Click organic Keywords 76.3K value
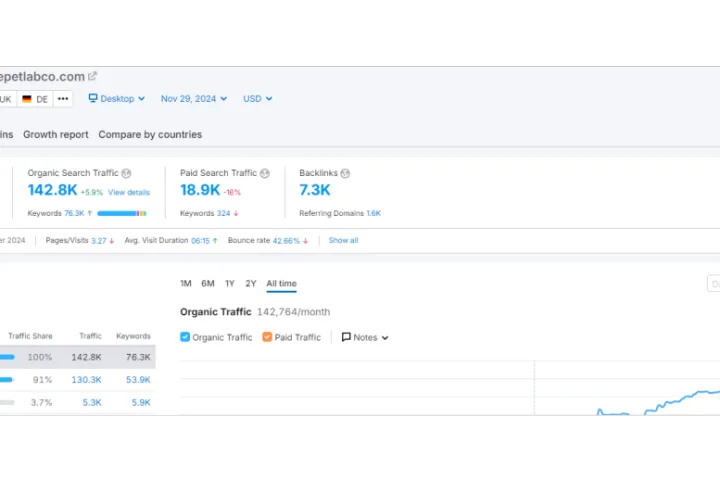This screenshot has height=480, width=720. click(74, 213)
